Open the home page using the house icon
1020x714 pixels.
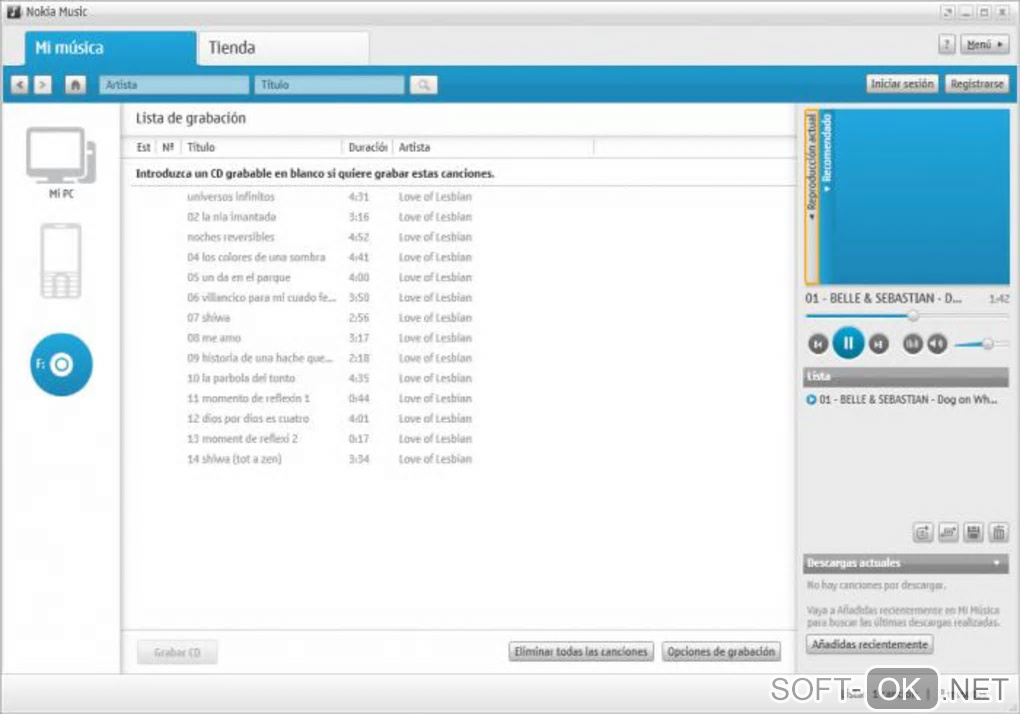[x=75, y=85]
